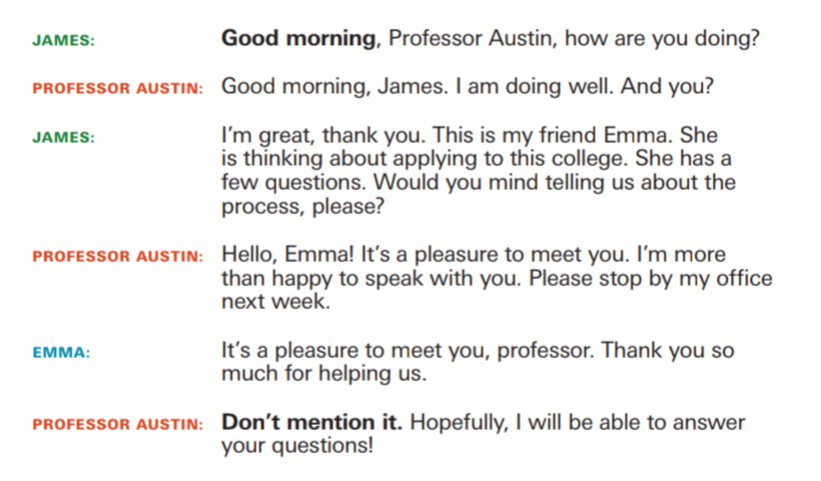Click 'And you?' in Professor's reply
The image size is (821, 481).
pos(667,86)
